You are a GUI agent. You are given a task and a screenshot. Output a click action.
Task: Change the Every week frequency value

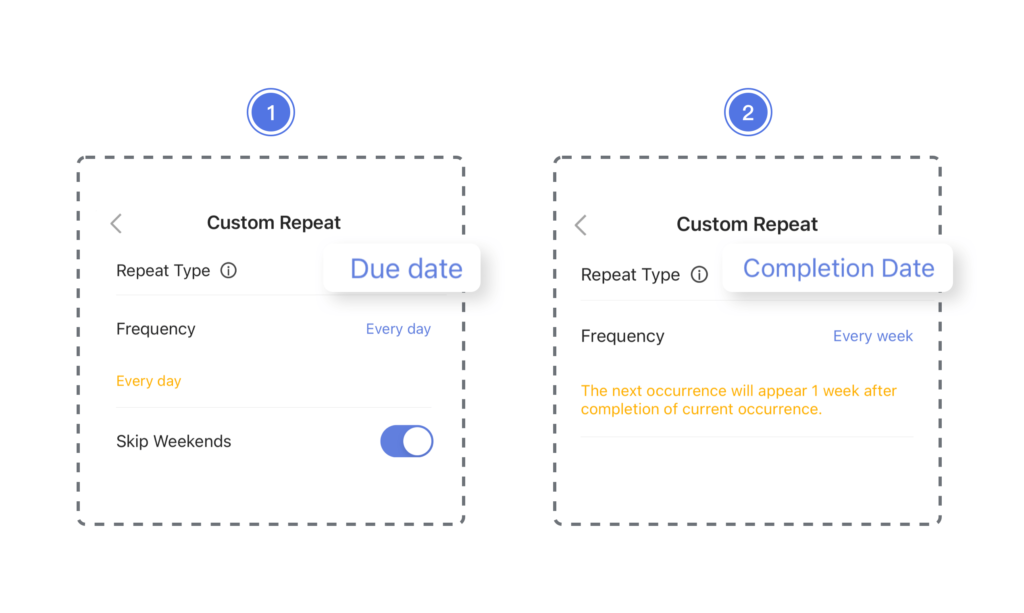pyautogui.click(x=872, y=336)
